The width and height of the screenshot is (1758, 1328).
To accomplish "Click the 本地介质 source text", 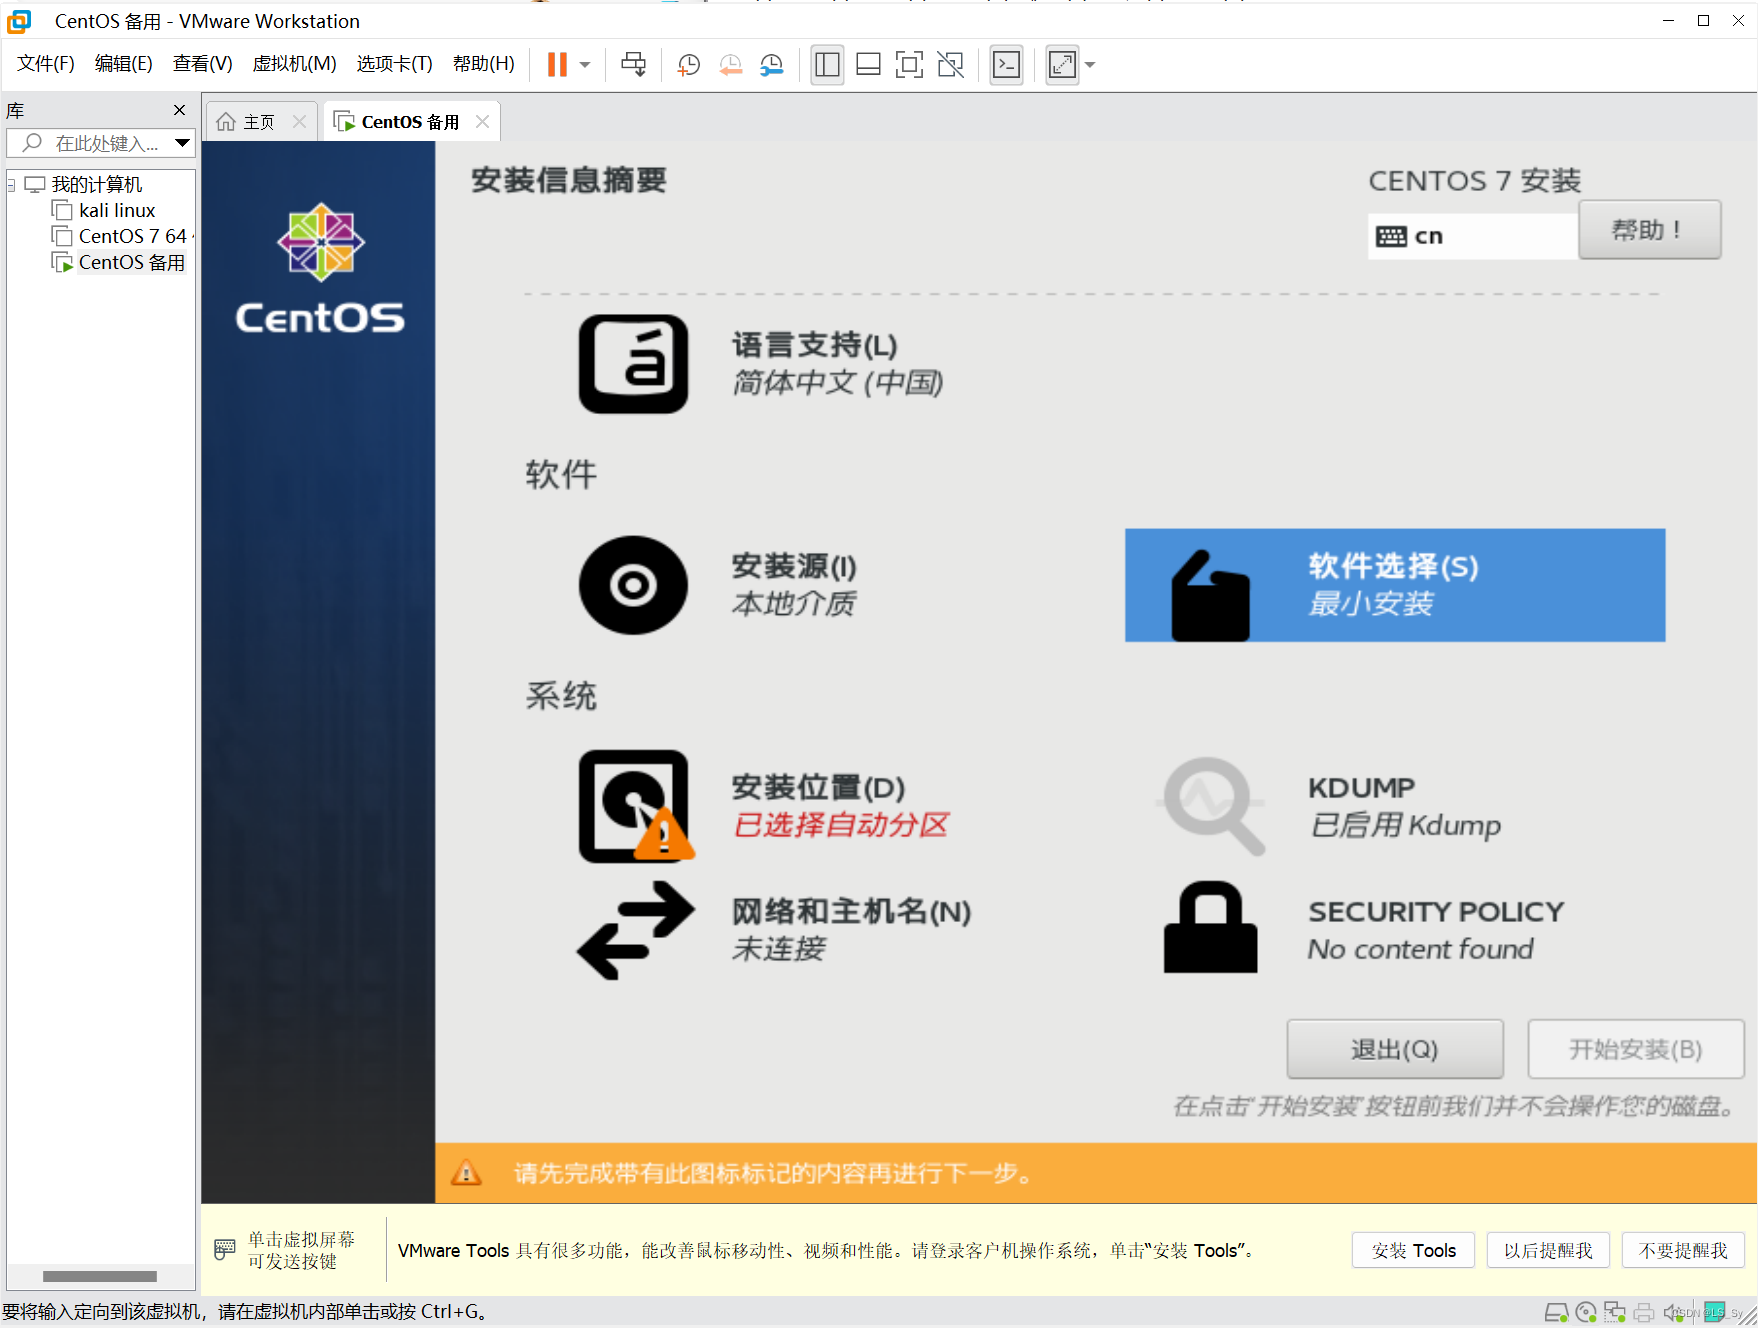I will tap(794, 604).
